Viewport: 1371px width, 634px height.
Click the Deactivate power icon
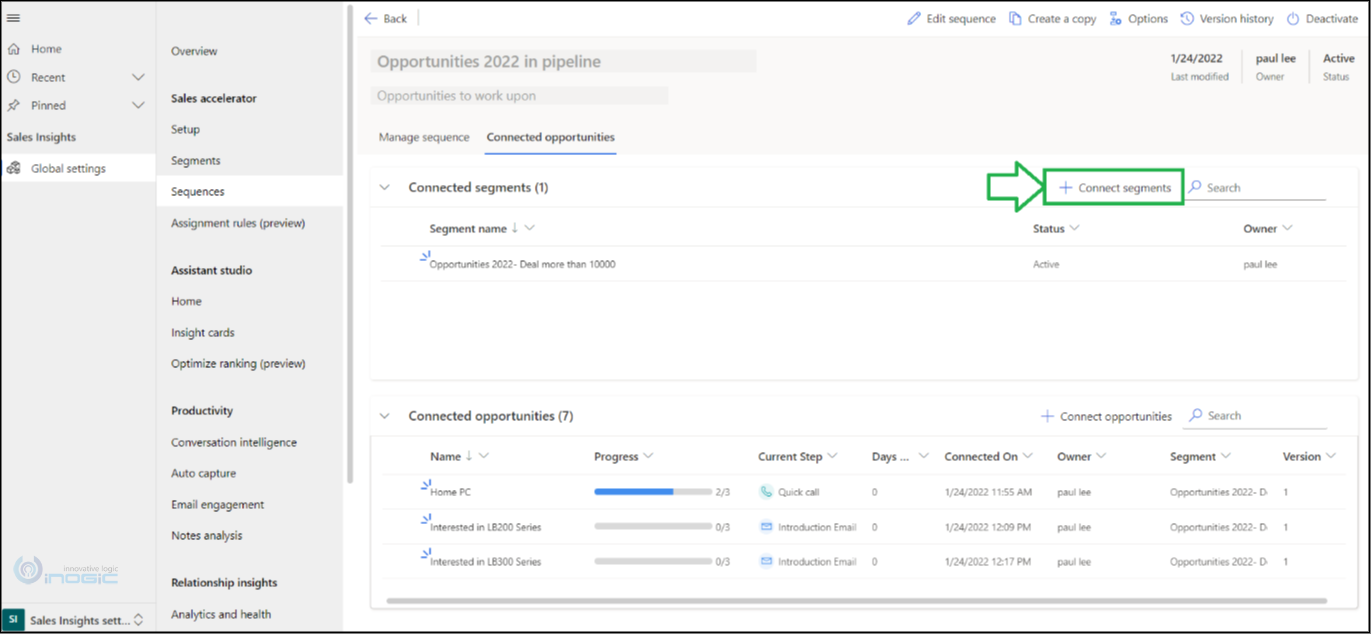coord(1293,19)
